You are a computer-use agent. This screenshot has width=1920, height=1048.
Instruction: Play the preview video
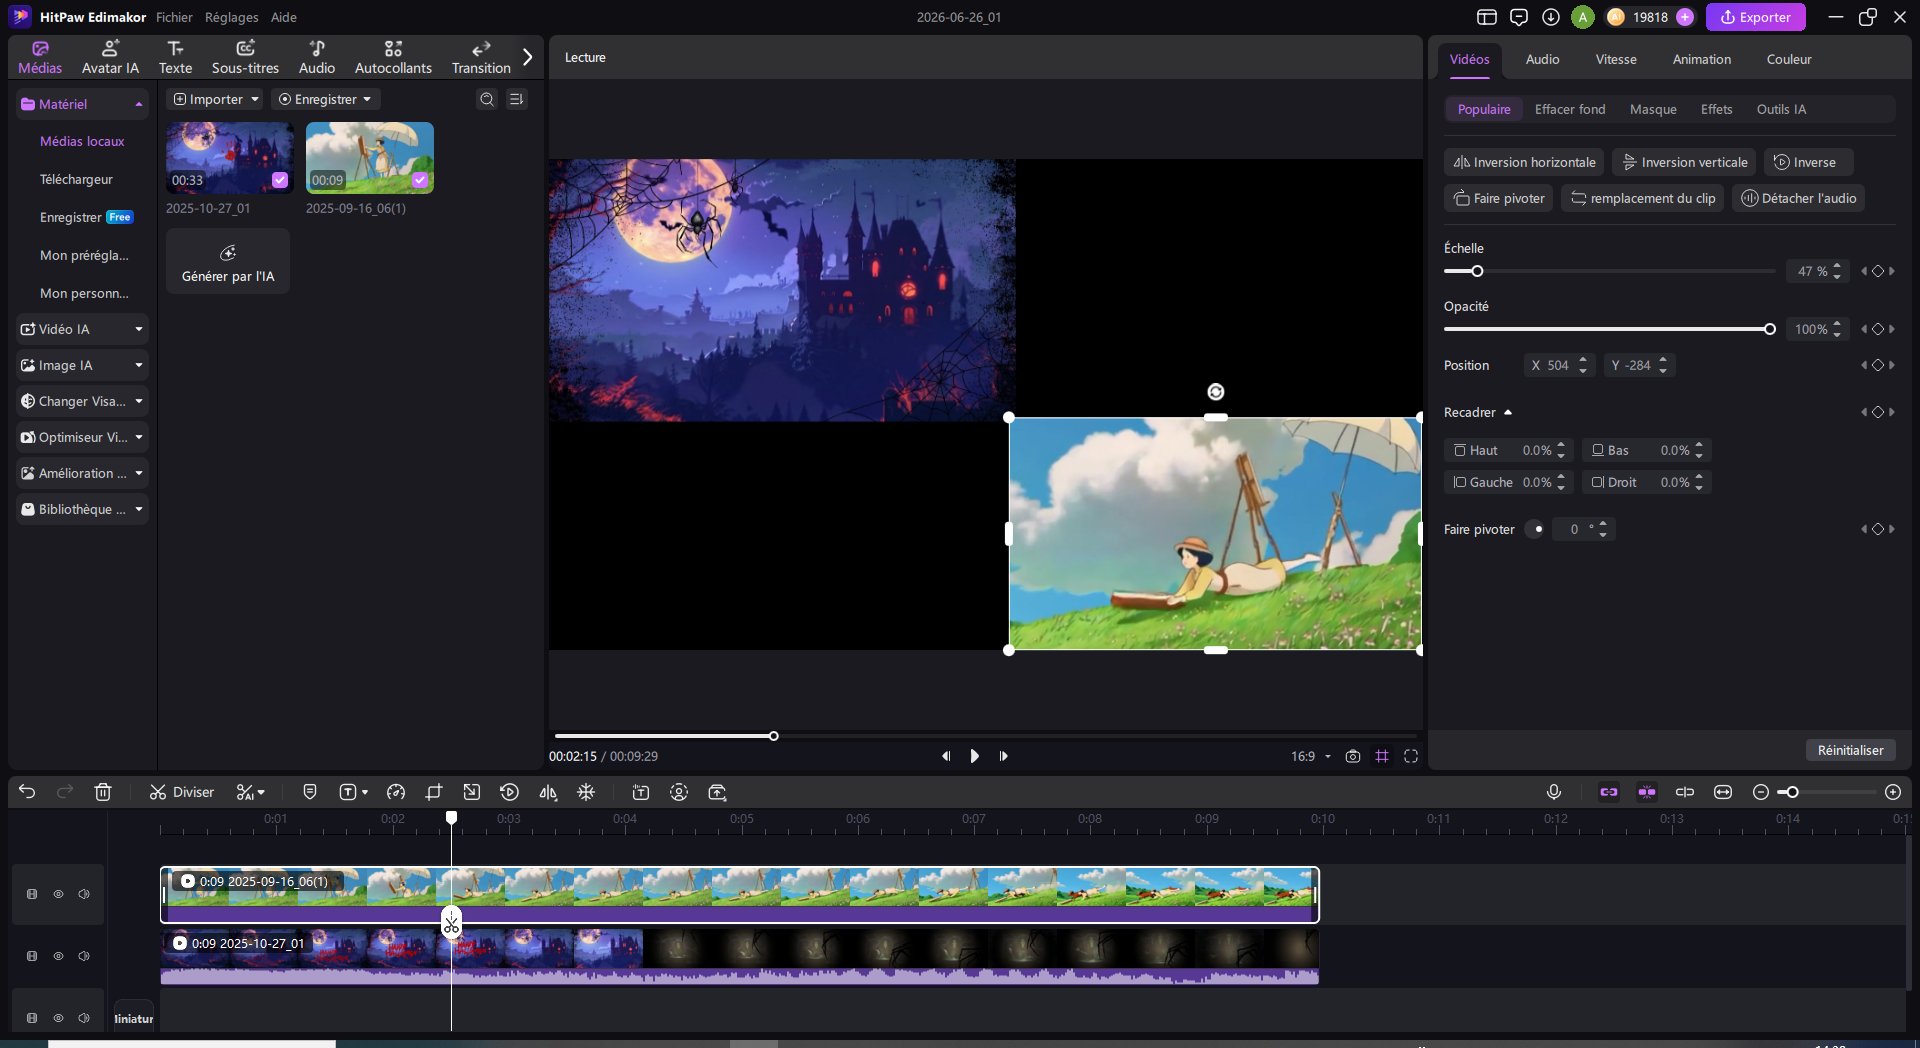pos(974,756)
